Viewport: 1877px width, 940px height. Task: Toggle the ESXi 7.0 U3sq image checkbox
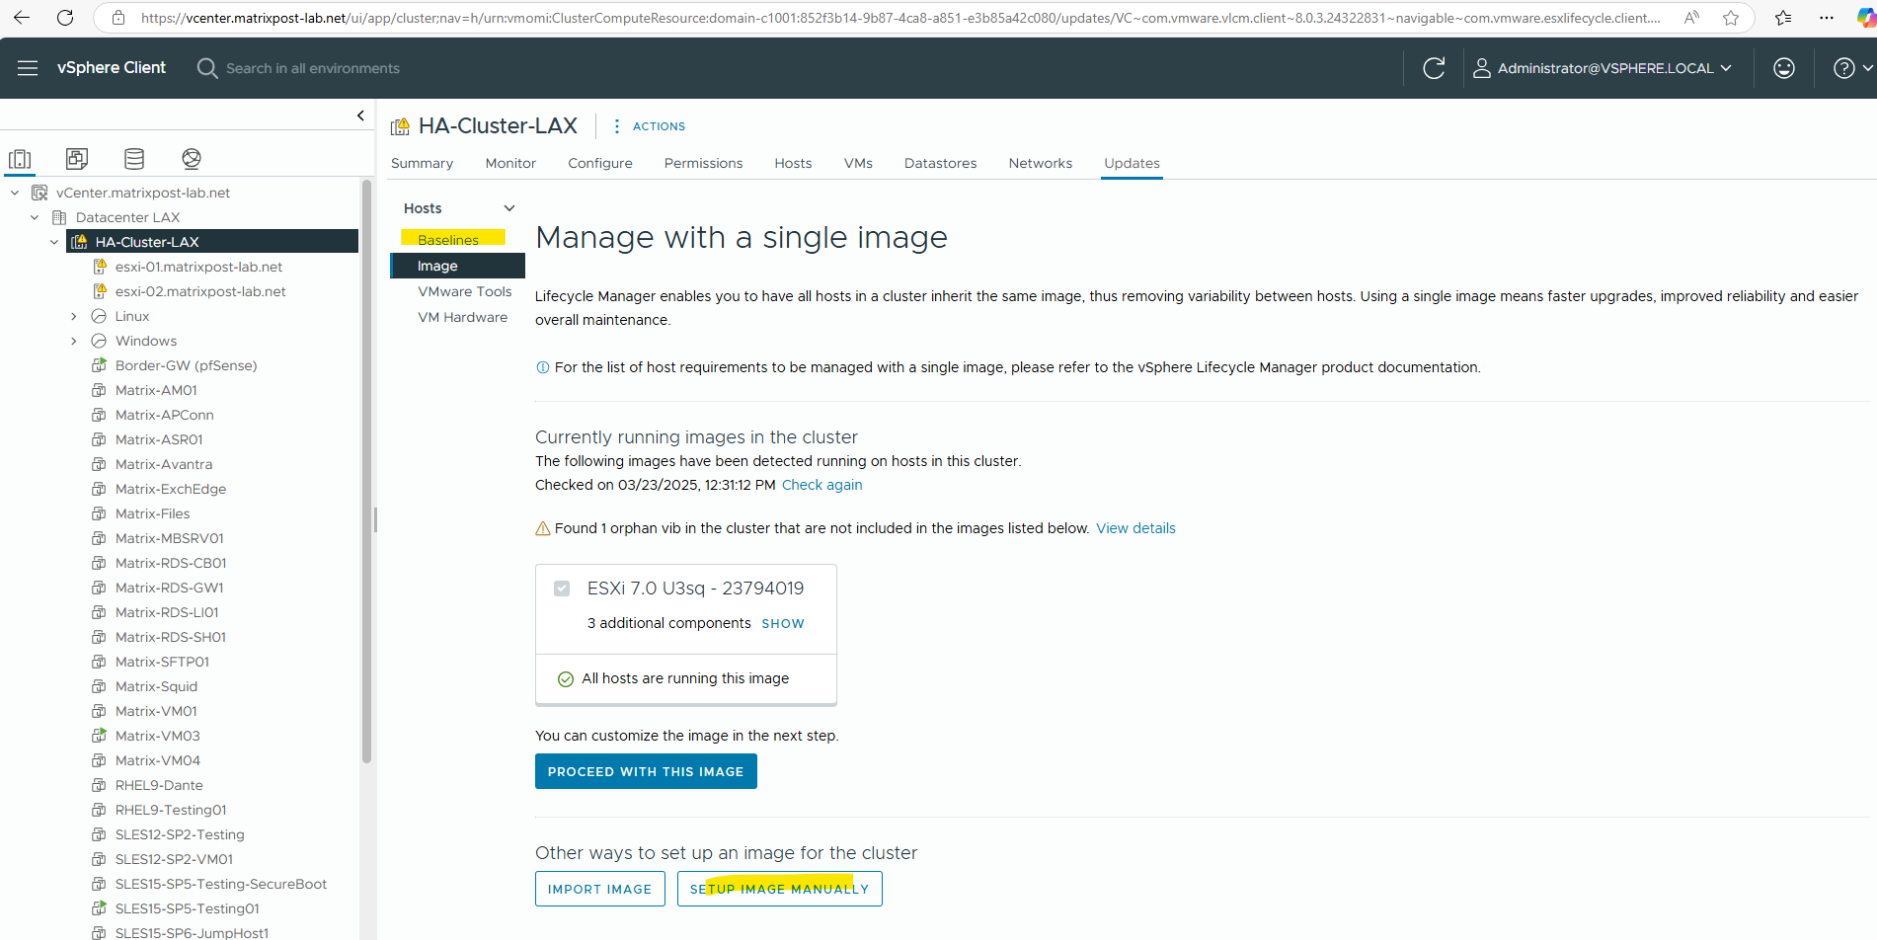click(x=562, y=589)
